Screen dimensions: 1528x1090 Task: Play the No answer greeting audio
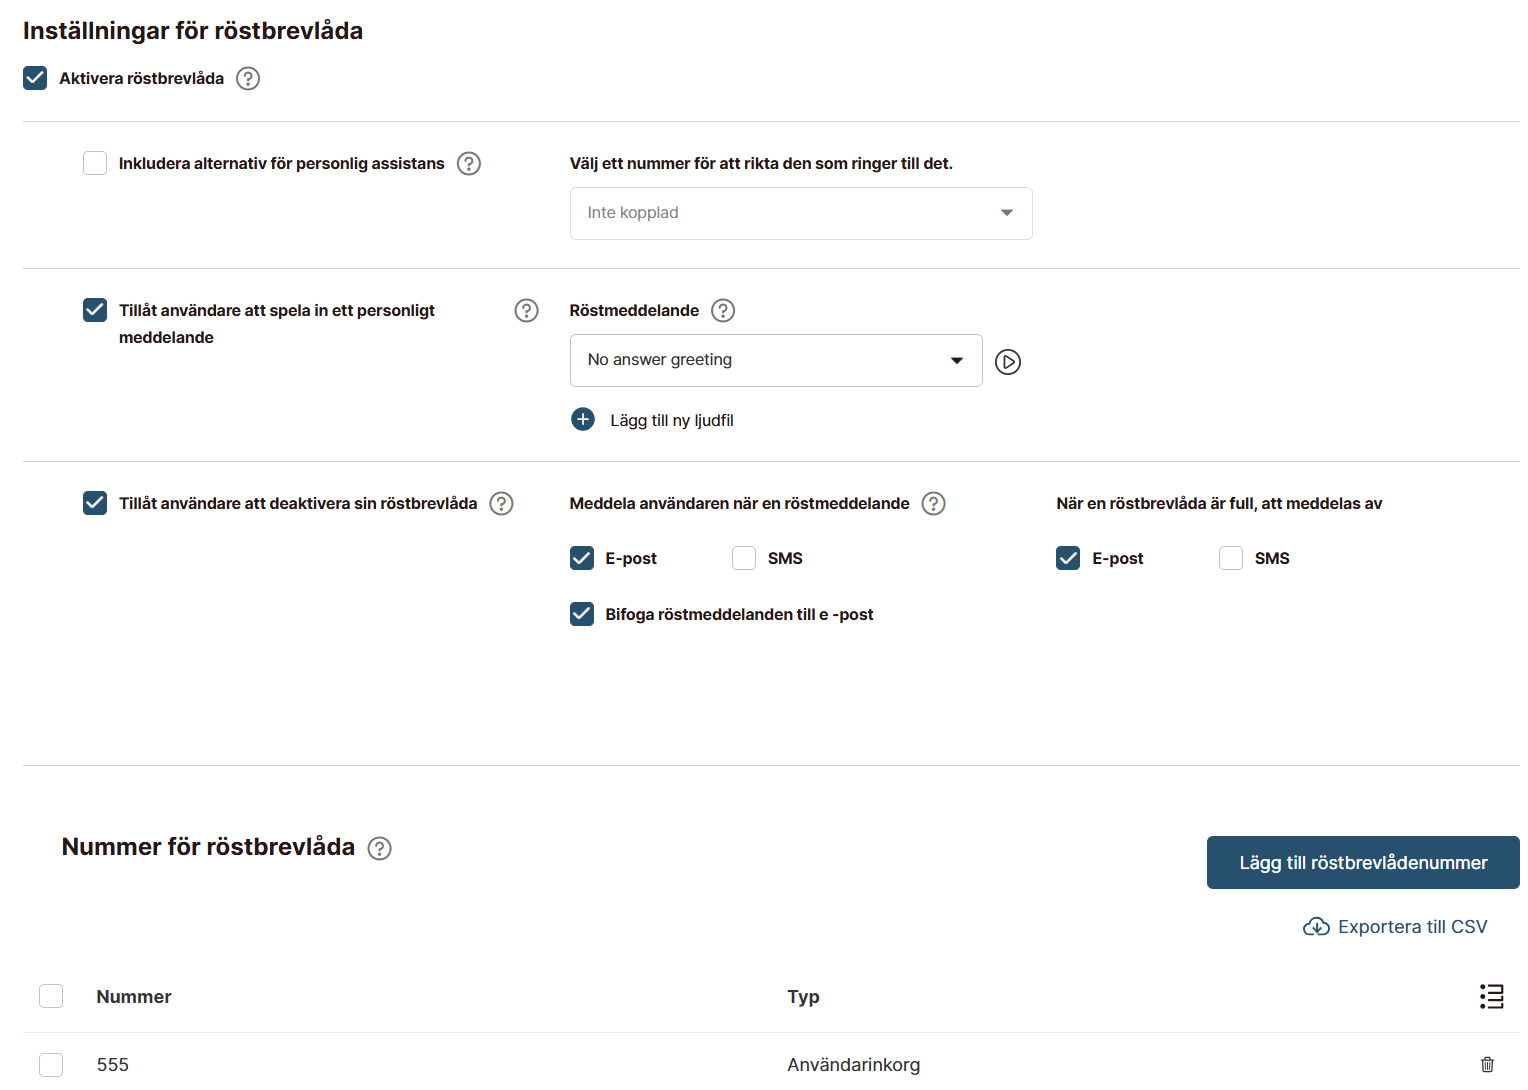[x=1008, y=362]
